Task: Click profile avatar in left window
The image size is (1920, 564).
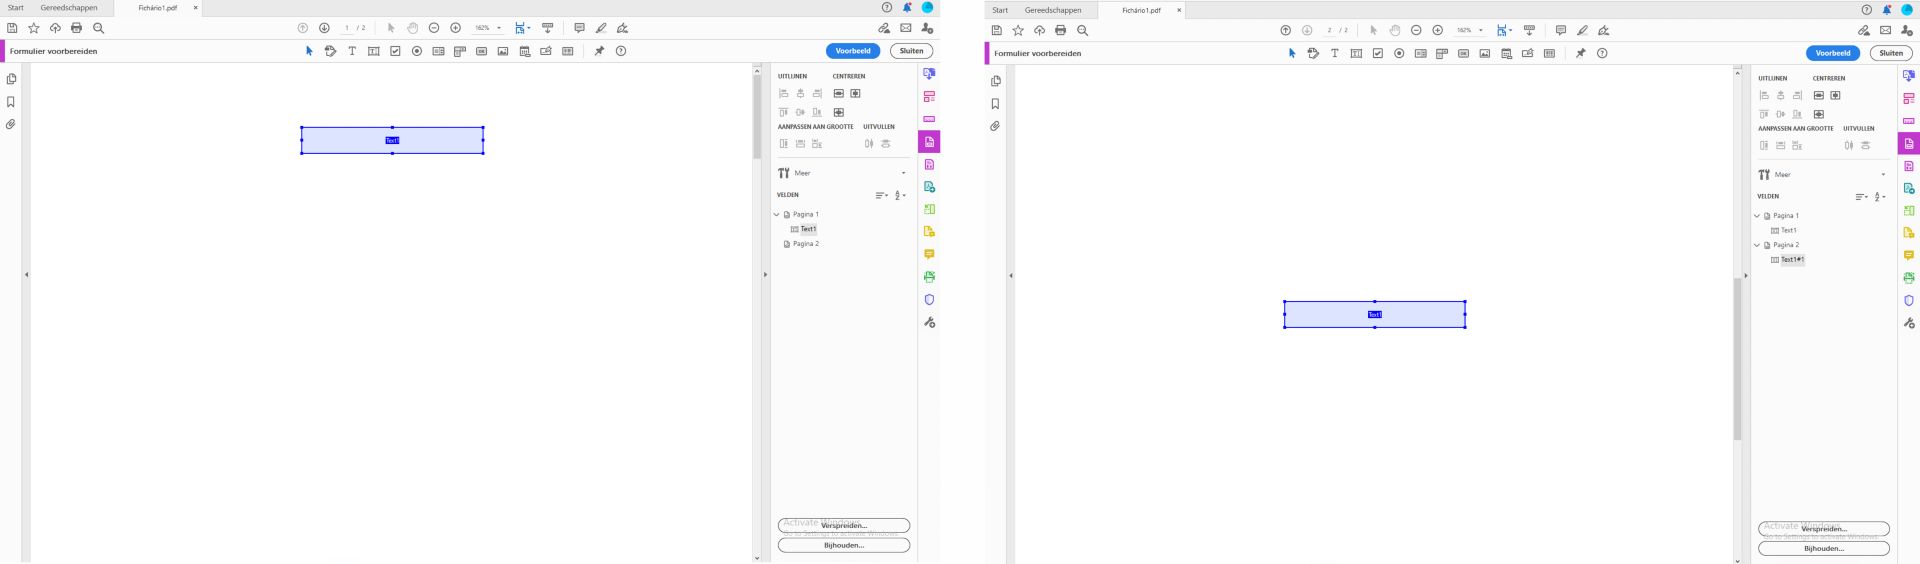Action: click(928, 7)
